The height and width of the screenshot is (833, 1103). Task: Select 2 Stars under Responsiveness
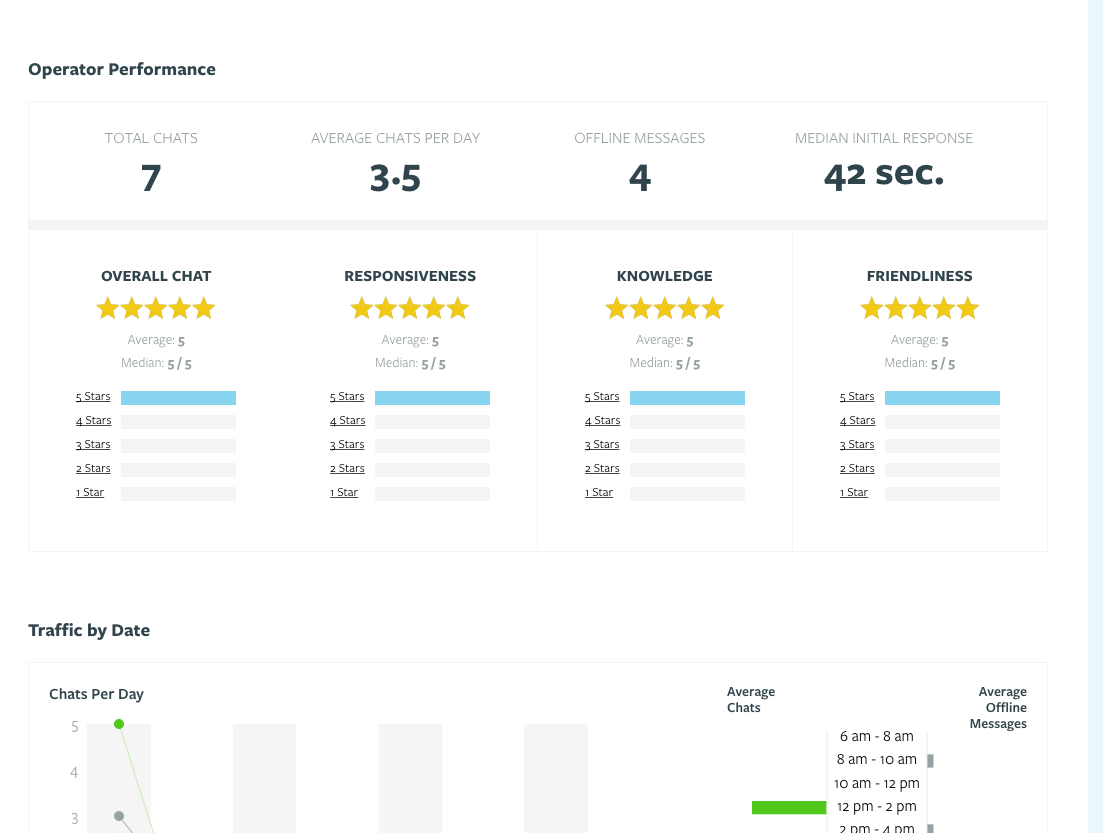[x=347, y=469]
